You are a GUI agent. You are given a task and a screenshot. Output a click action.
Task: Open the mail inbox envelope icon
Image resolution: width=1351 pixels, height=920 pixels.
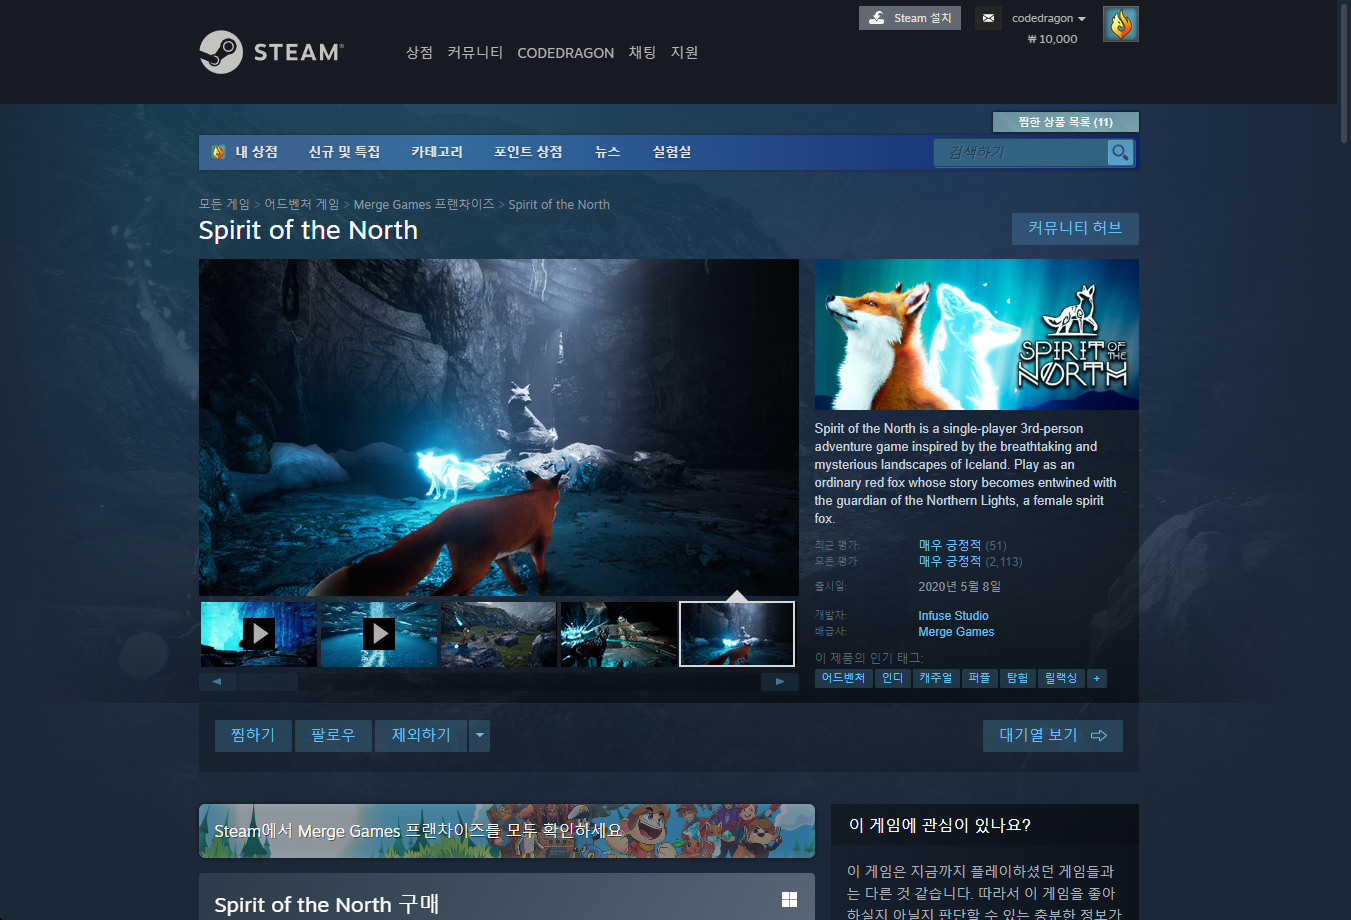[988, 18]
